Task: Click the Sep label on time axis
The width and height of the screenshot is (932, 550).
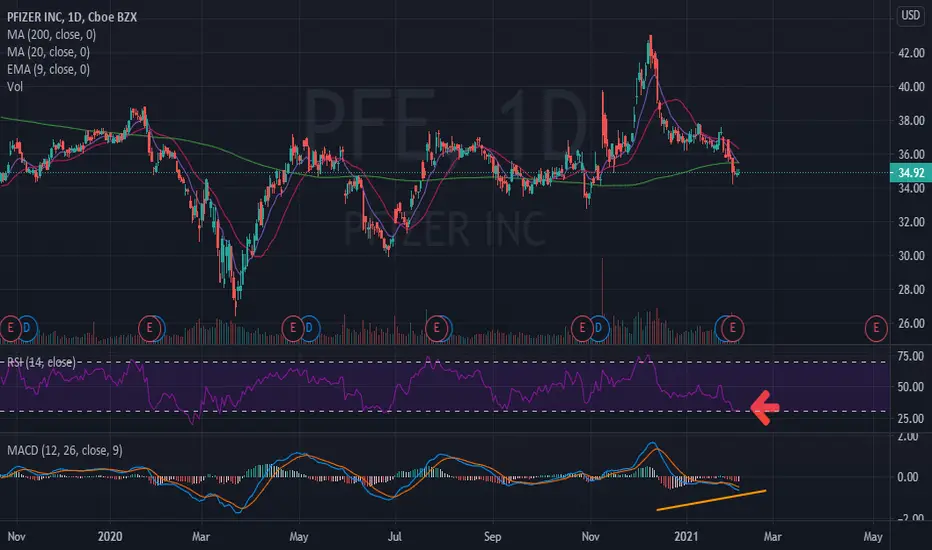Action: tap(492, 536)
